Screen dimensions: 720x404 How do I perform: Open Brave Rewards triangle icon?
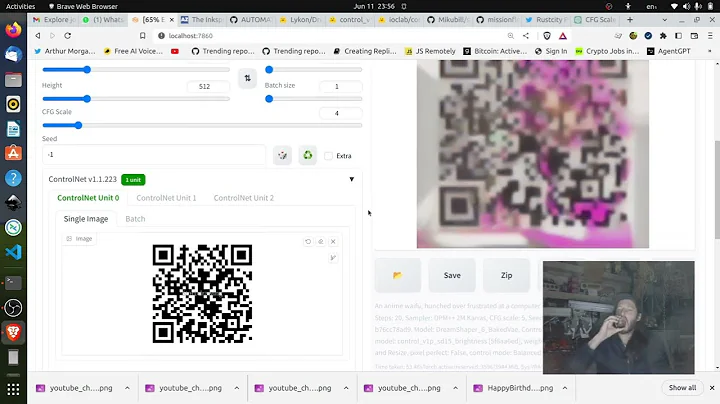562,36
